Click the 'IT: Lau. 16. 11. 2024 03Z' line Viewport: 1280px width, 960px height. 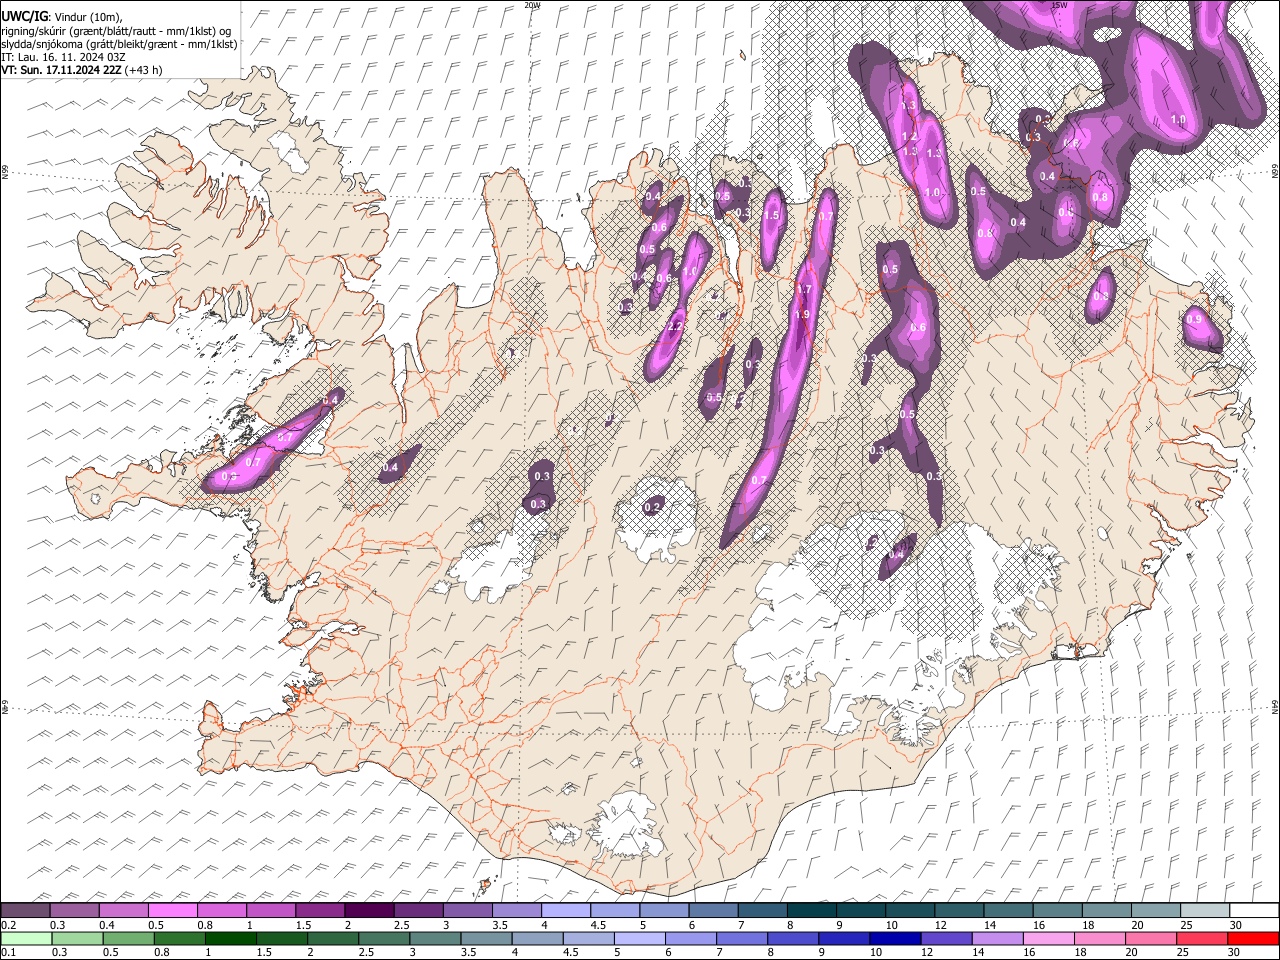(x=63, y=57)
